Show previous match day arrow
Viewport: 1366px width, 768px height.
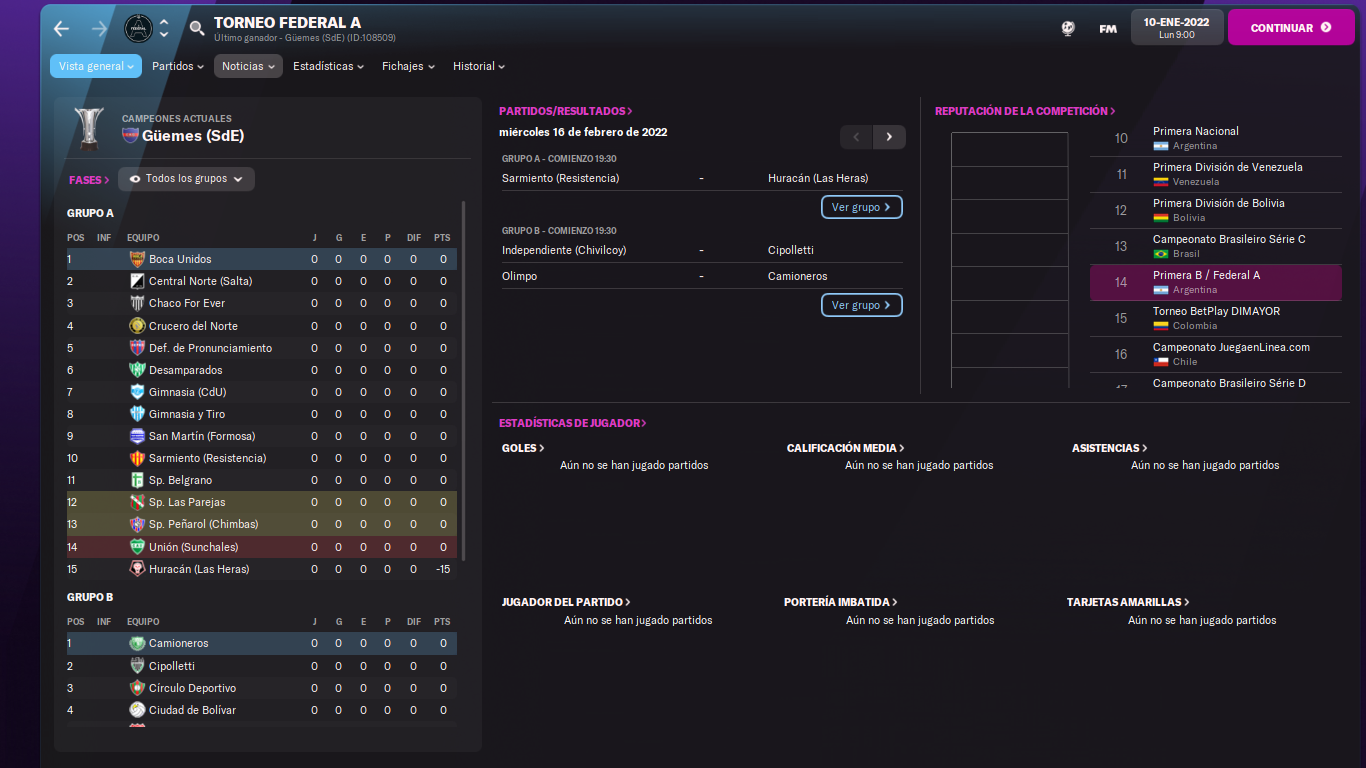[x=857, y=137]
